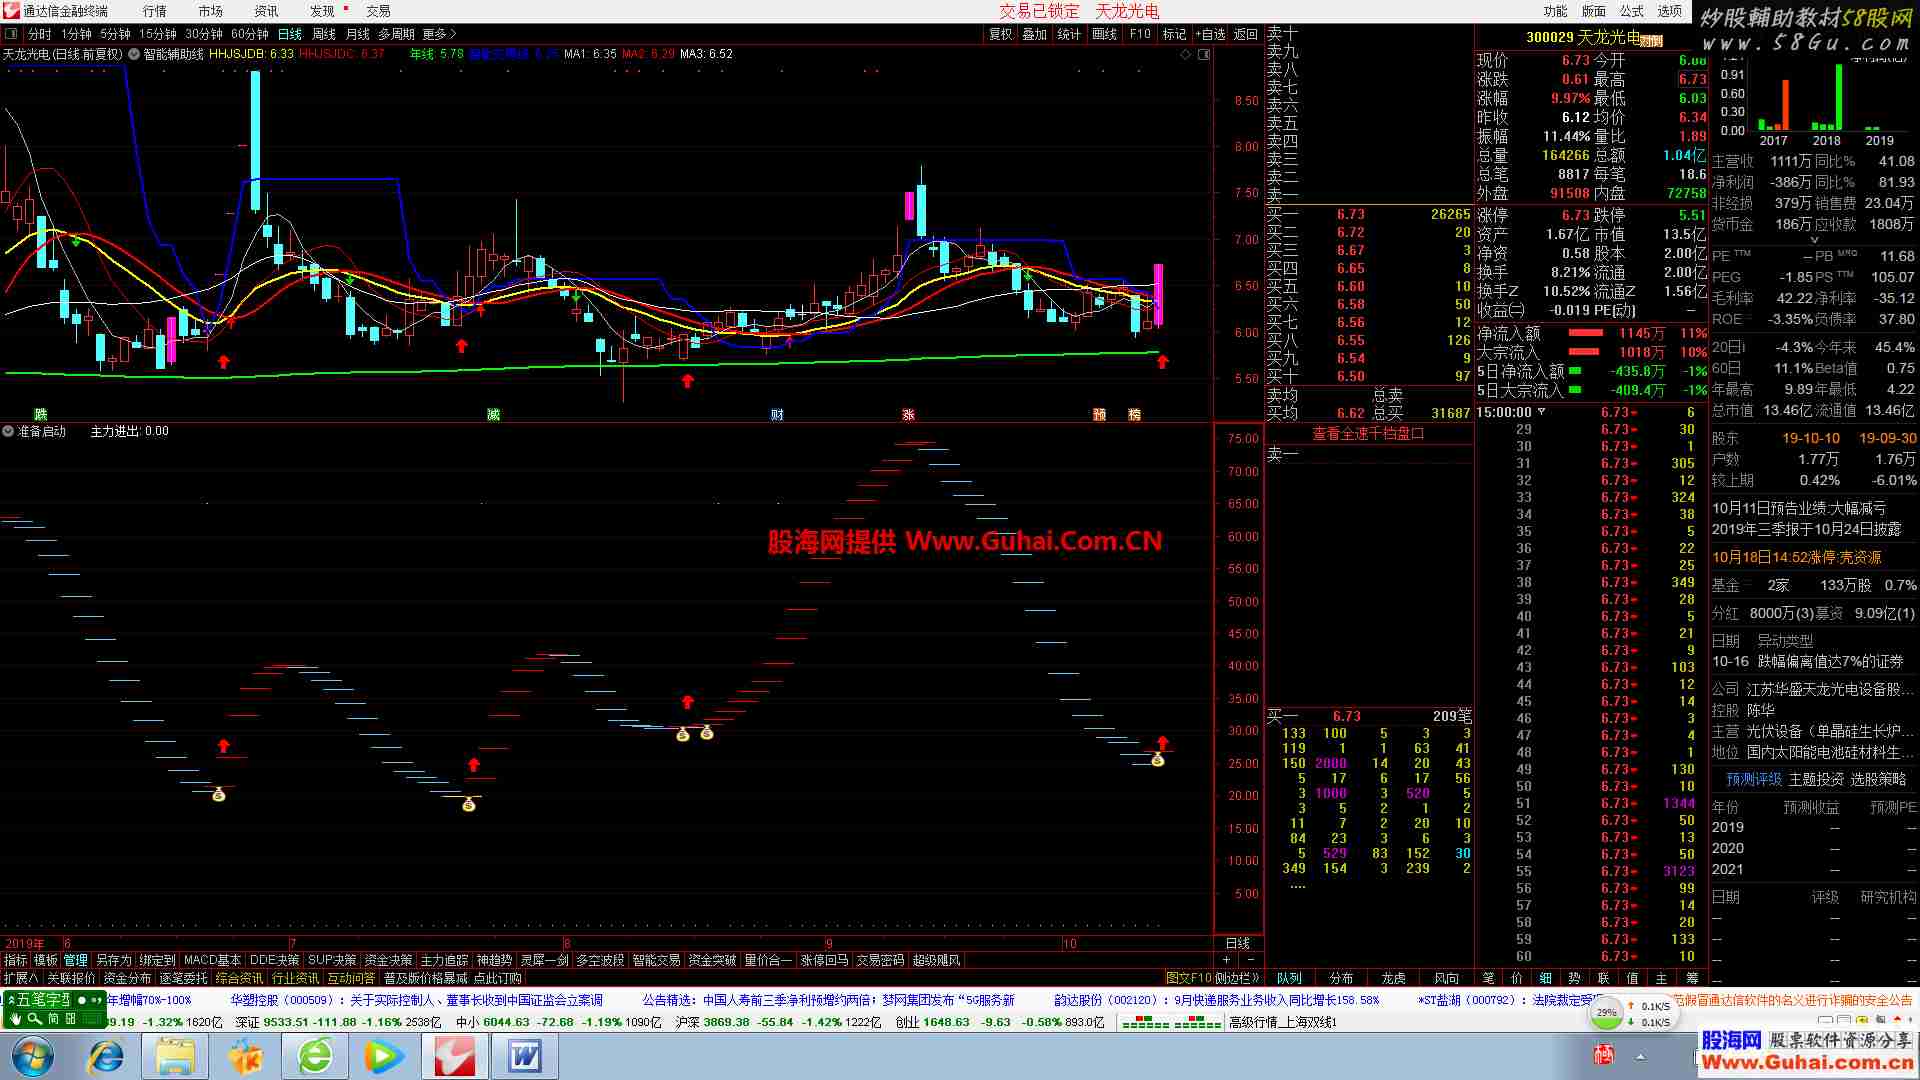1920x1080 pixels.
Task: Click the round icon beside 准备启动
Action: [9, 432]
